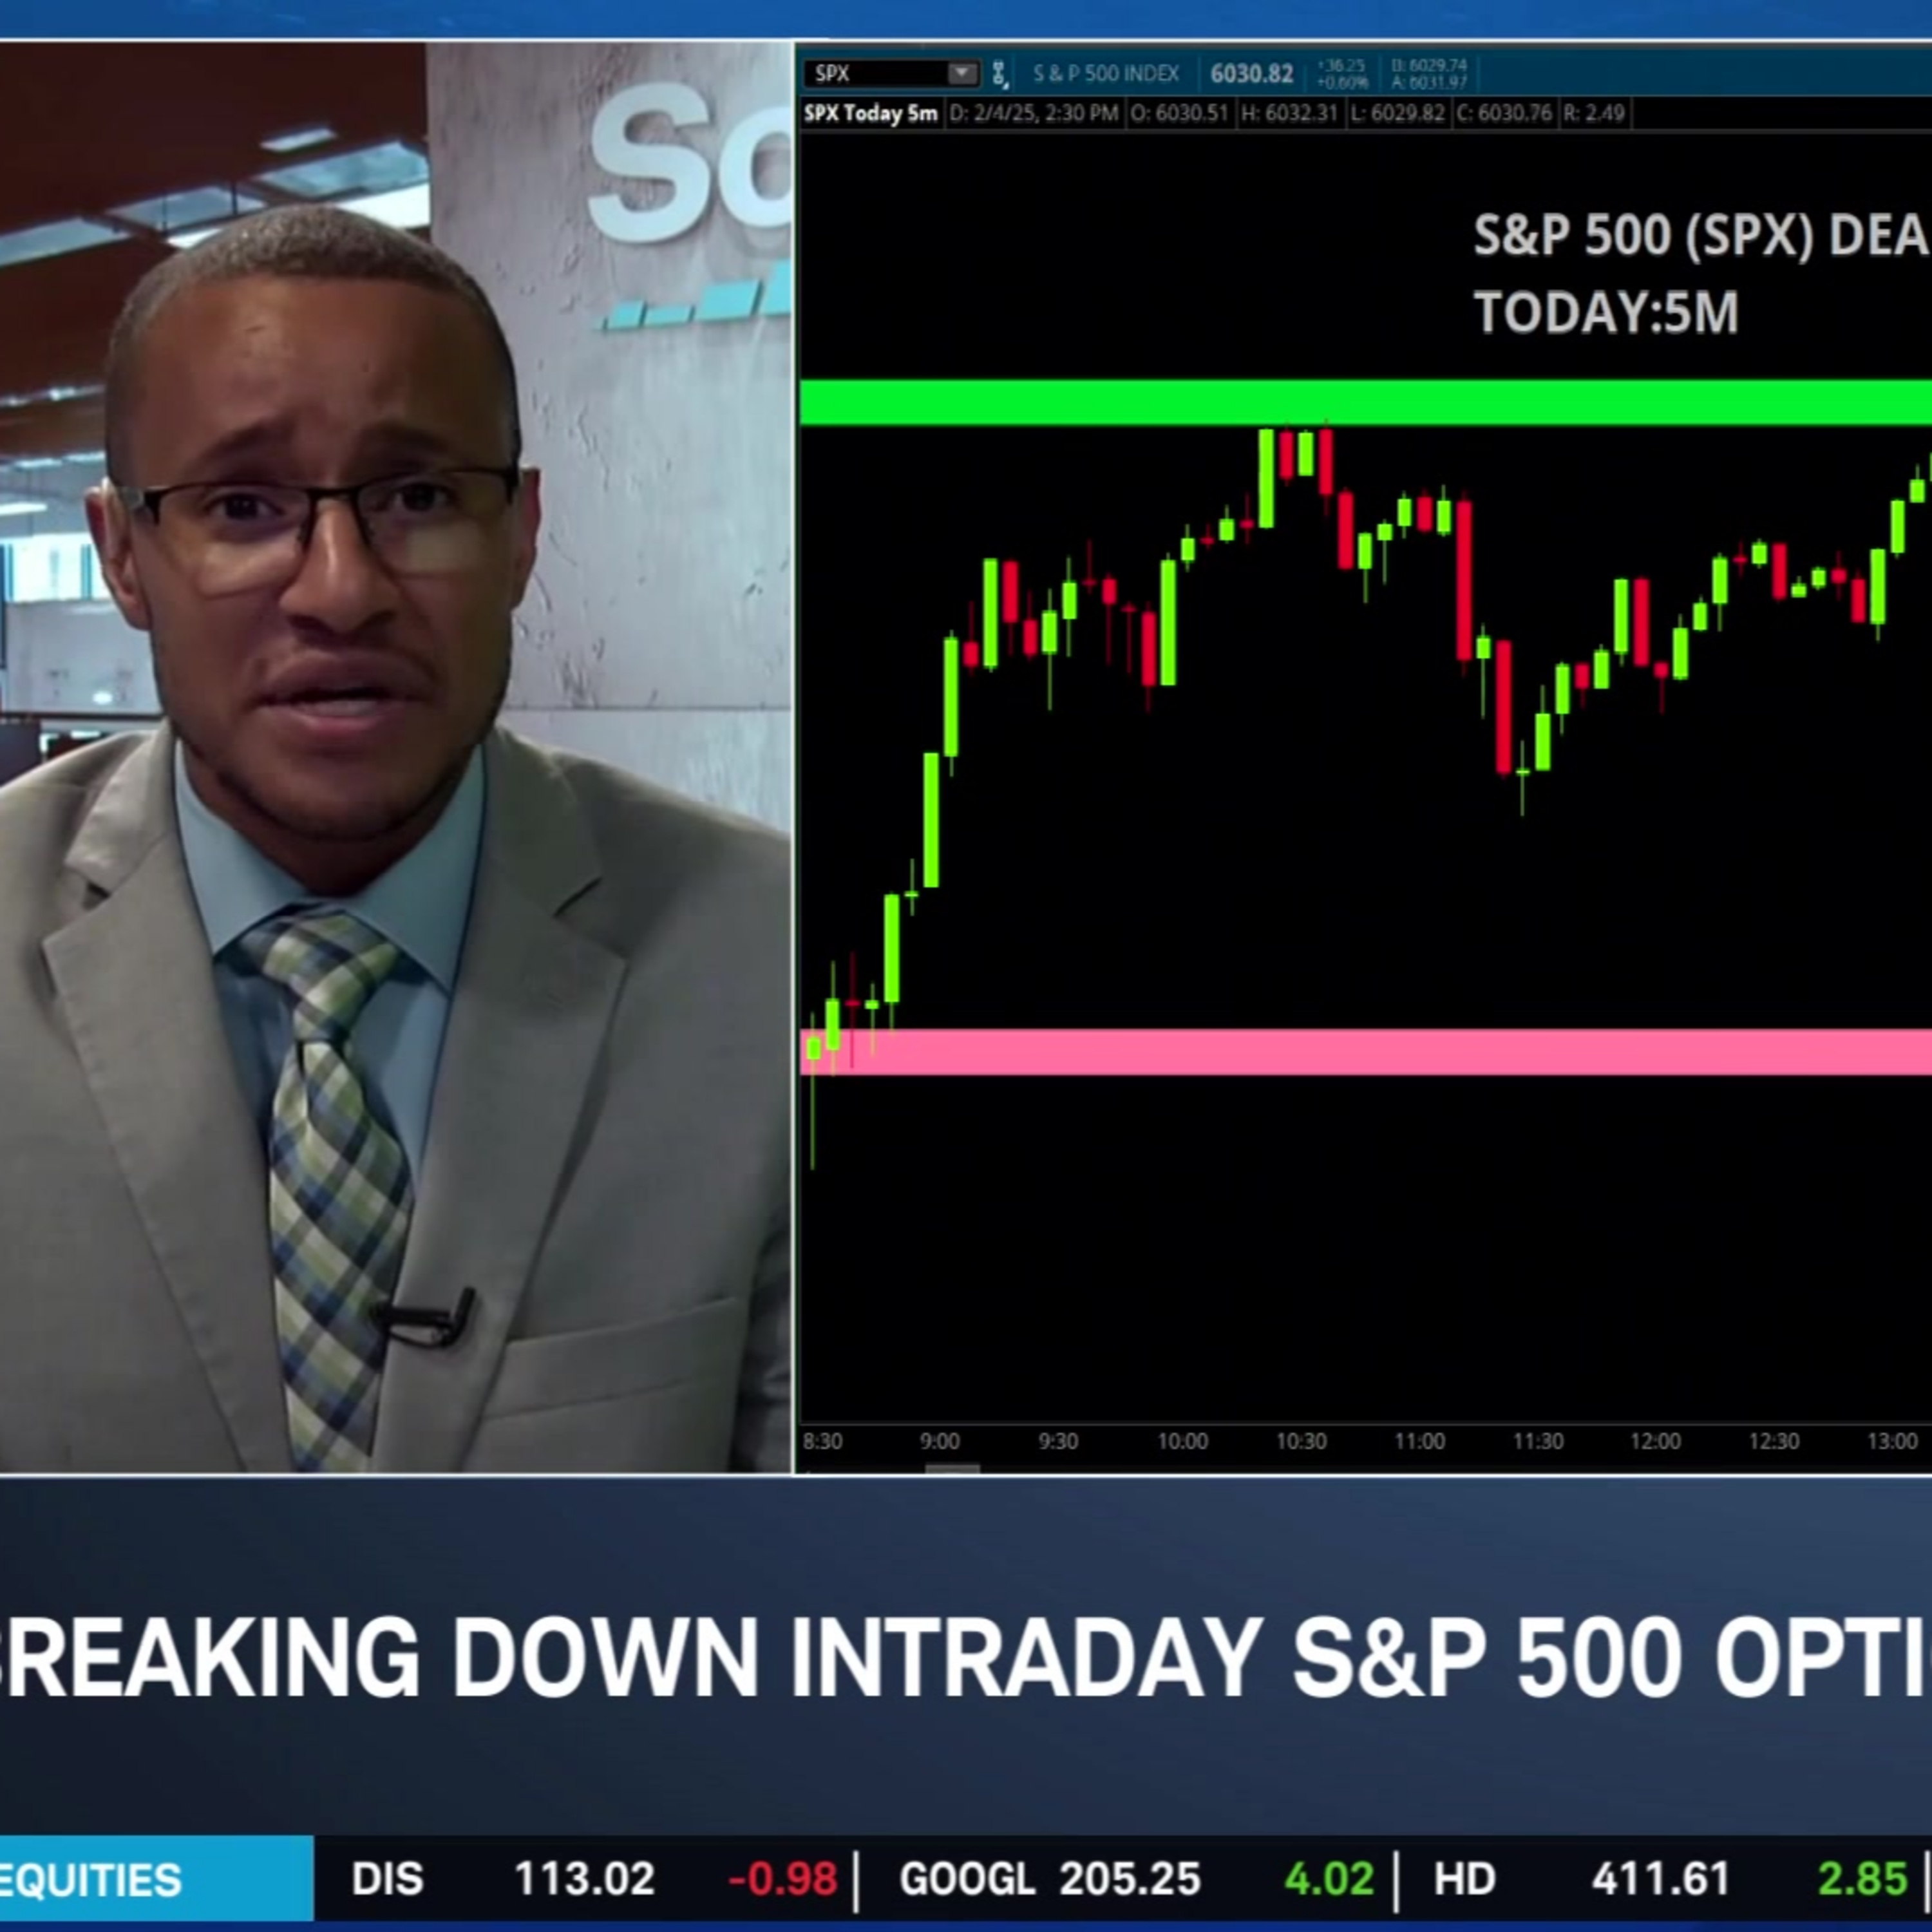Click the DIS change -0.98
This screenshot has width=1932, height=1932.
coord(782,1879)
